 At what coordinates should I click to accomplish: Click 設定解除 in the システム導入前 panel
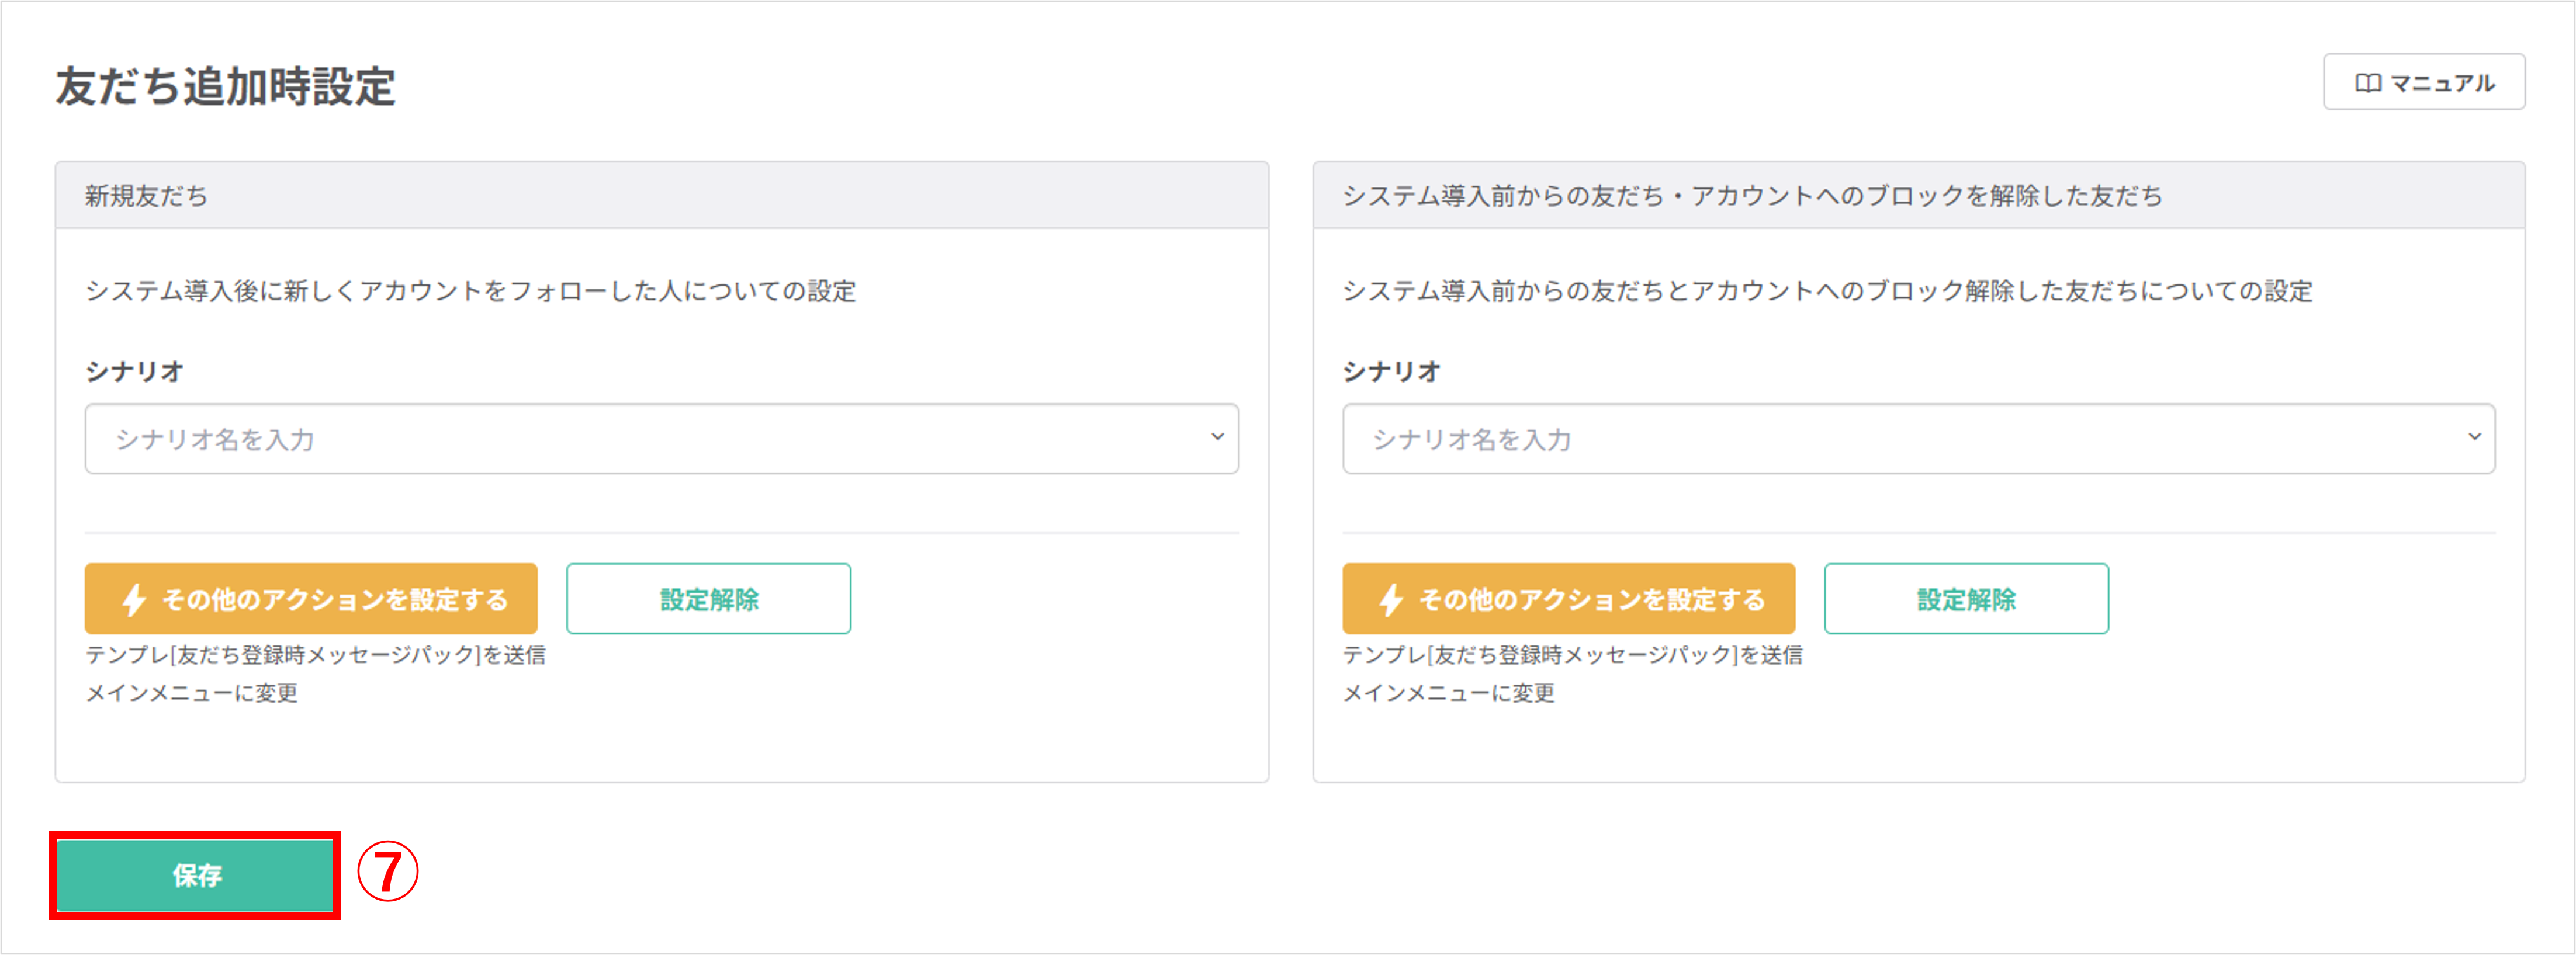[1966, 599]
